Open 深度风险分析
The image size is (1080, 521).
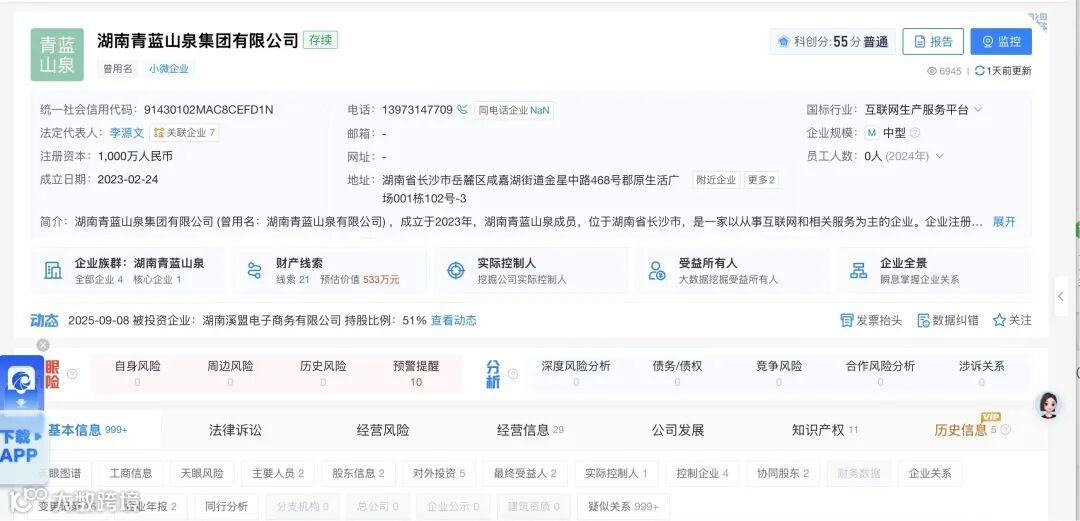576,374
